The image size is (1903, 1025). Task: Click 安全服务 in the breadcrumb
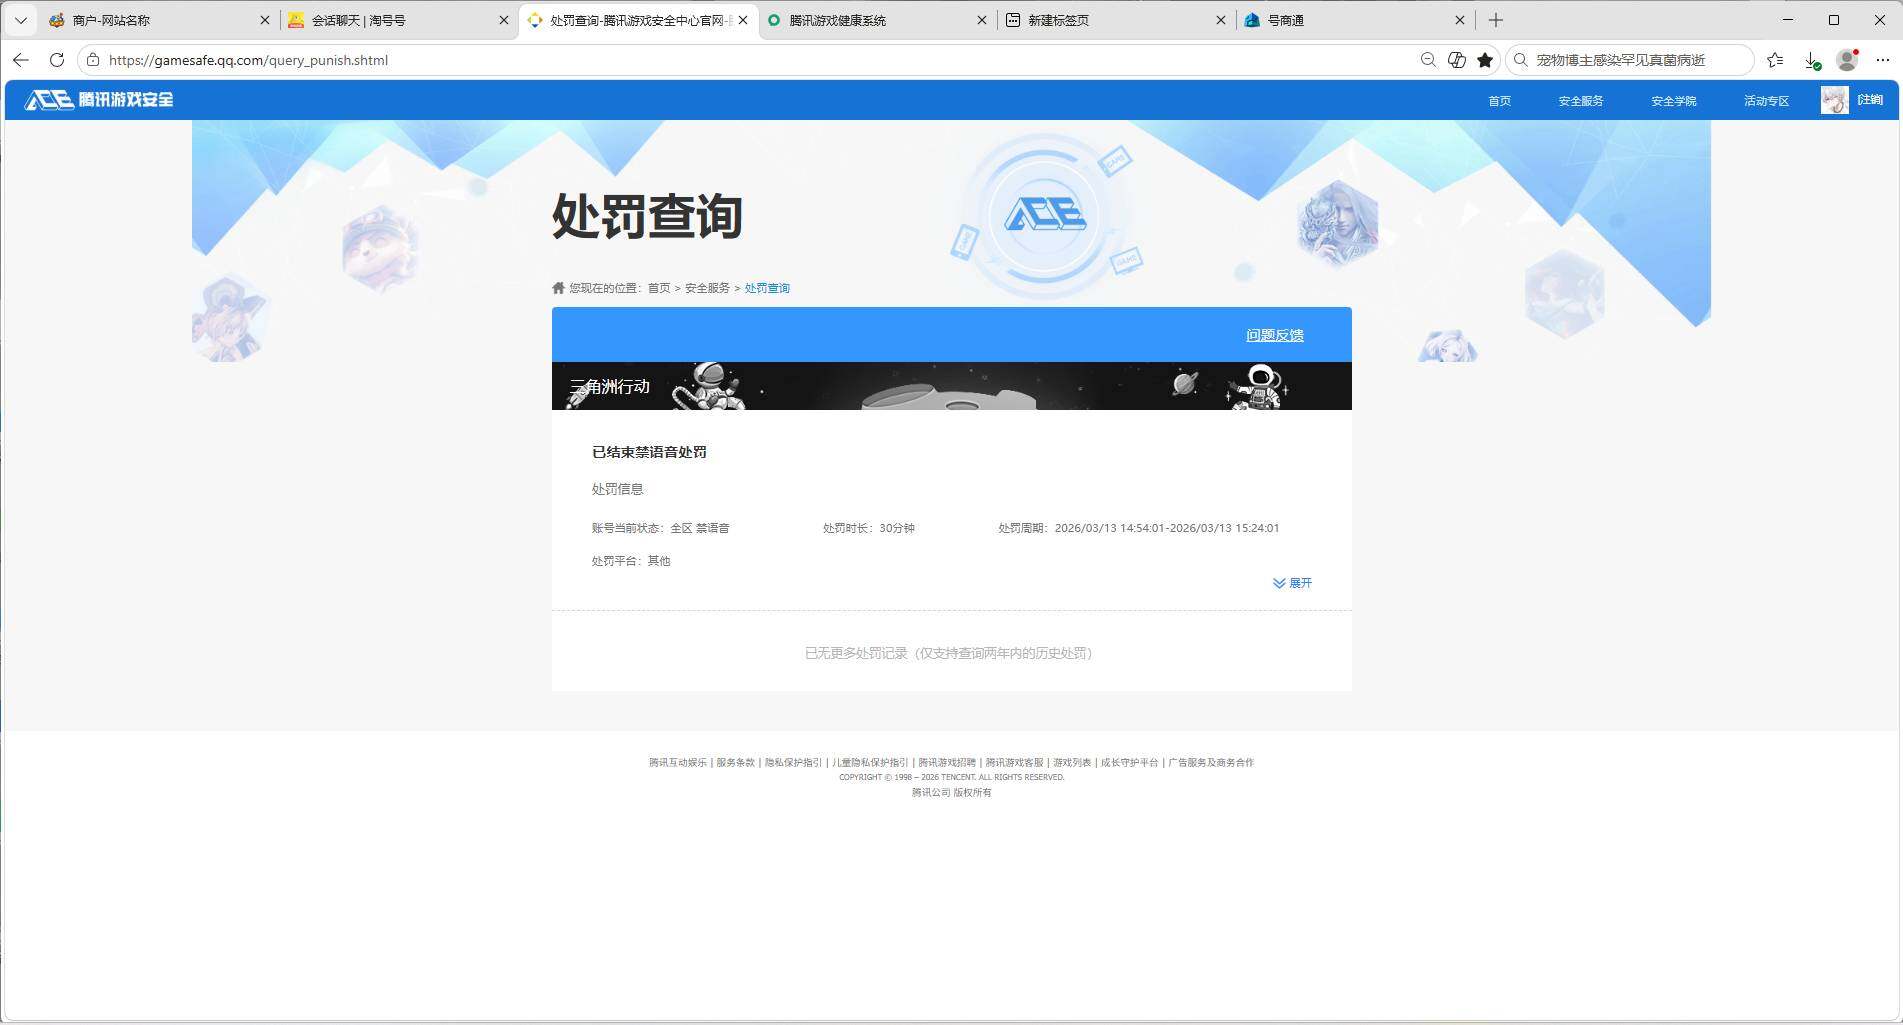pyautogui.click(x=707, y=288)
